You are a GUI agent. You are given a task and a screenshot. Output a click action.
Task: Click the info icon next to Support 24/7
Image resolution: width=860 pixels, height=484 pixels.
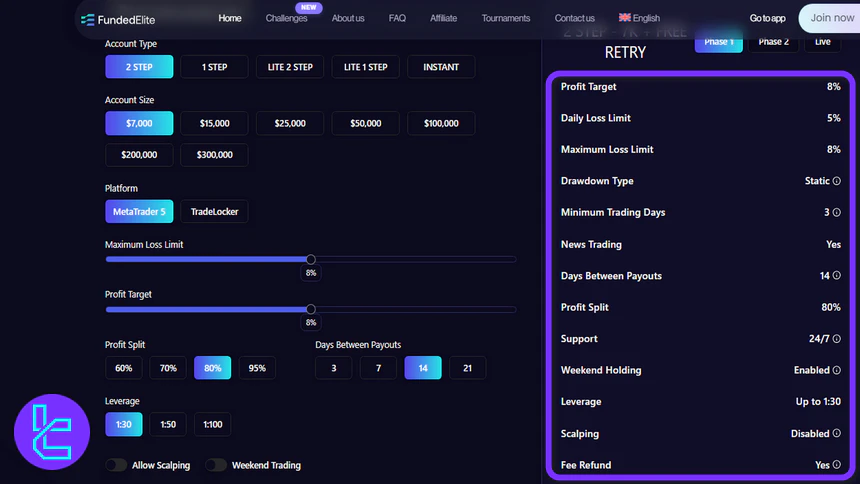tap(837, 339)
